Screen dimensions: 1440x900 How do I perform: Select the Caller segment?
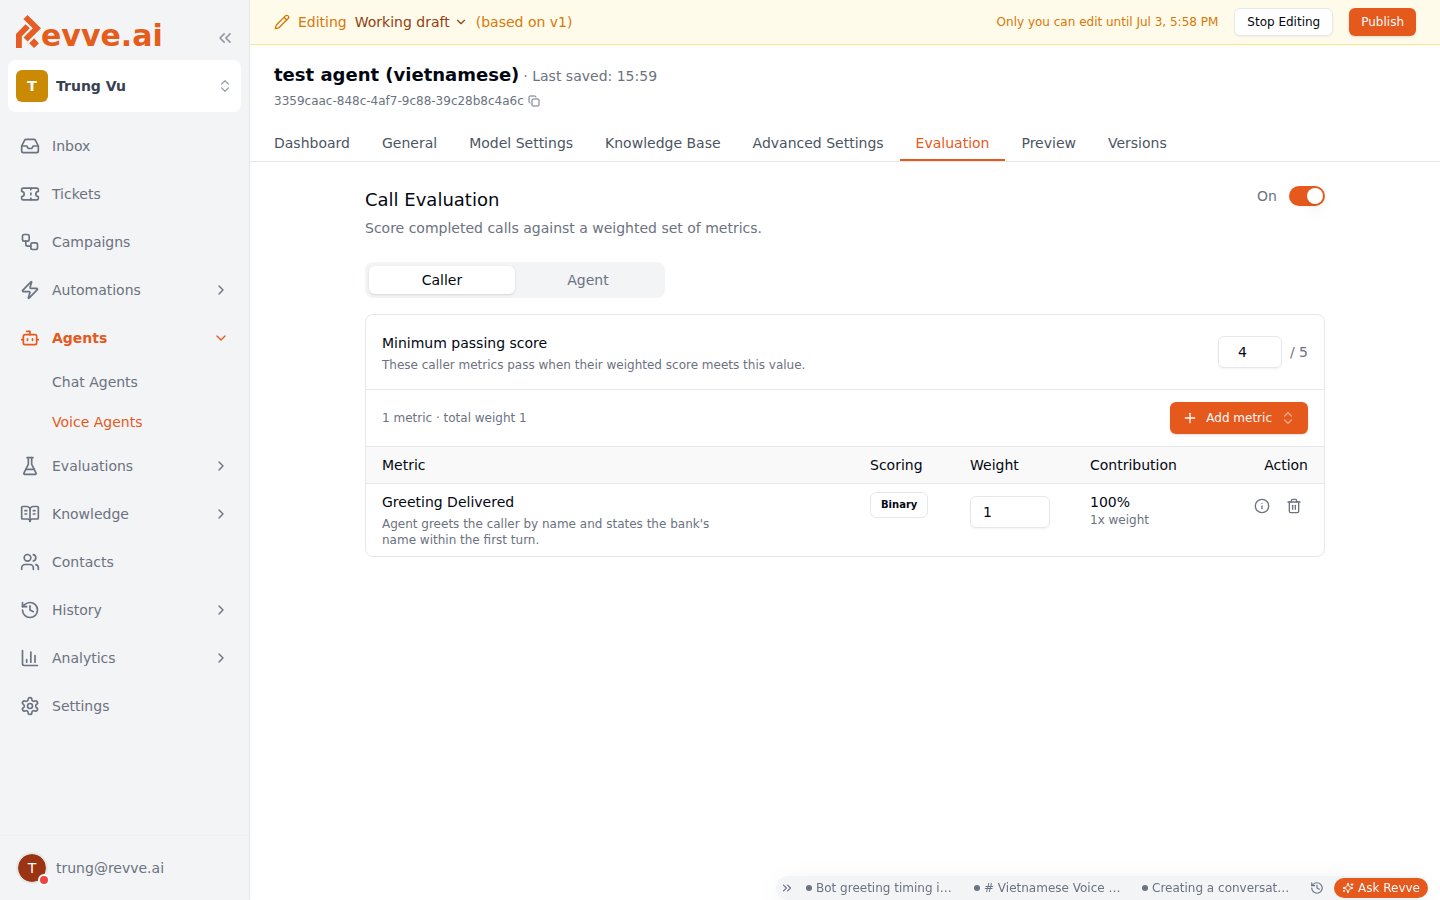[442, 280]
